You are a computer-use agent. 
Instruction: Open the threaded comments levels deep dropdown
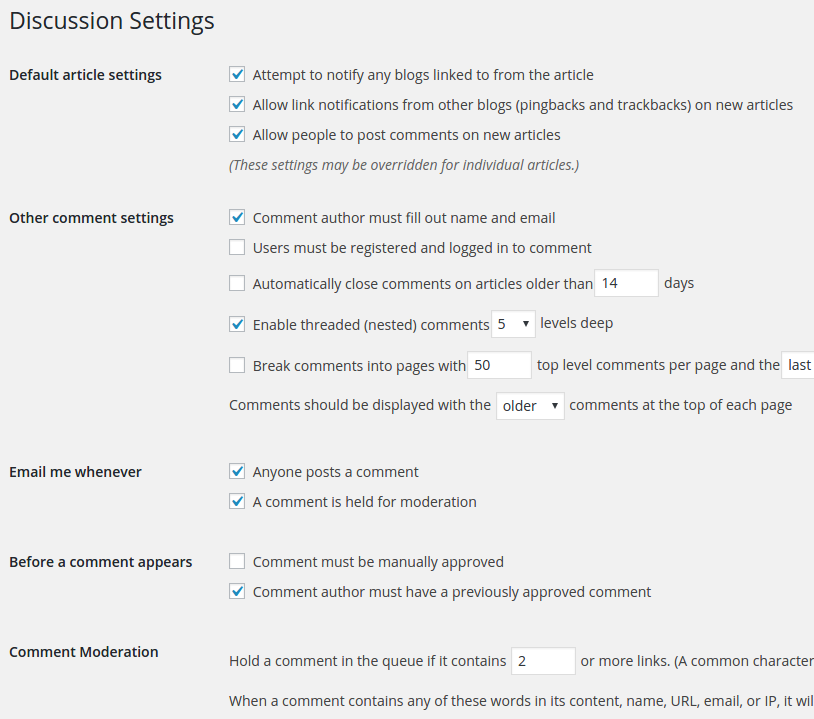coord(513,324)
